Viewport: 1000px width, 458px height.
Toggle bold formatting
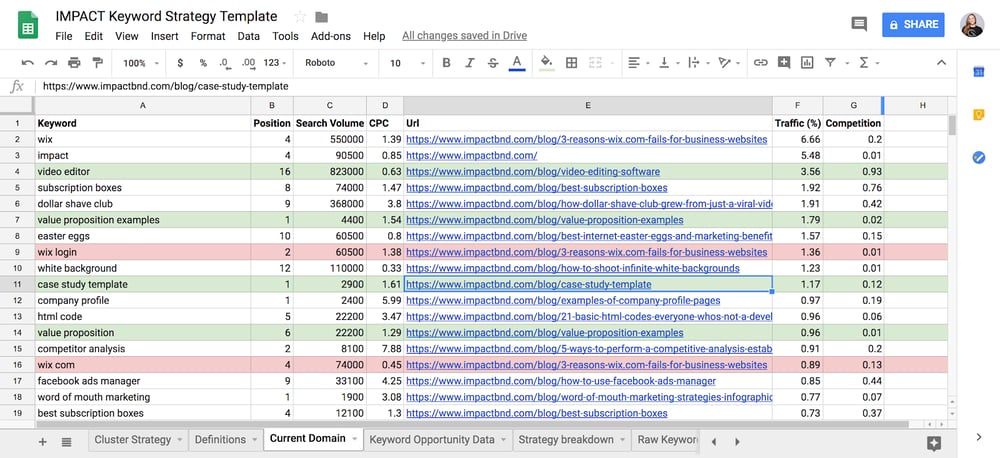pos(446,63)
